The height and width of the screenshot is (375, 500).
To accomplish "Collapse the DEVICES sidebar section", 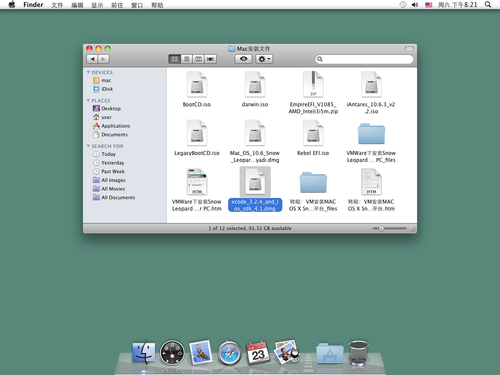I will point(88,72).
